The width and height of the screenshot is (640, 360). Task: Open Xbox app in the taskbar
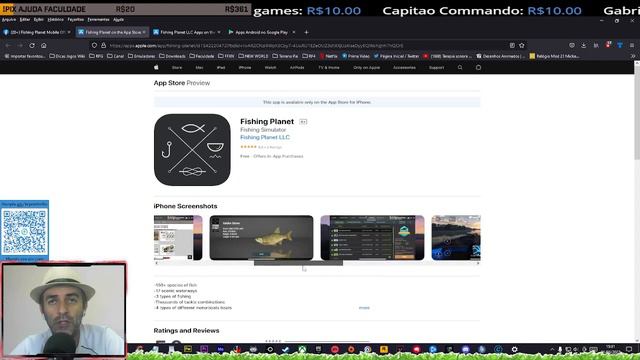tap(302, 349)
